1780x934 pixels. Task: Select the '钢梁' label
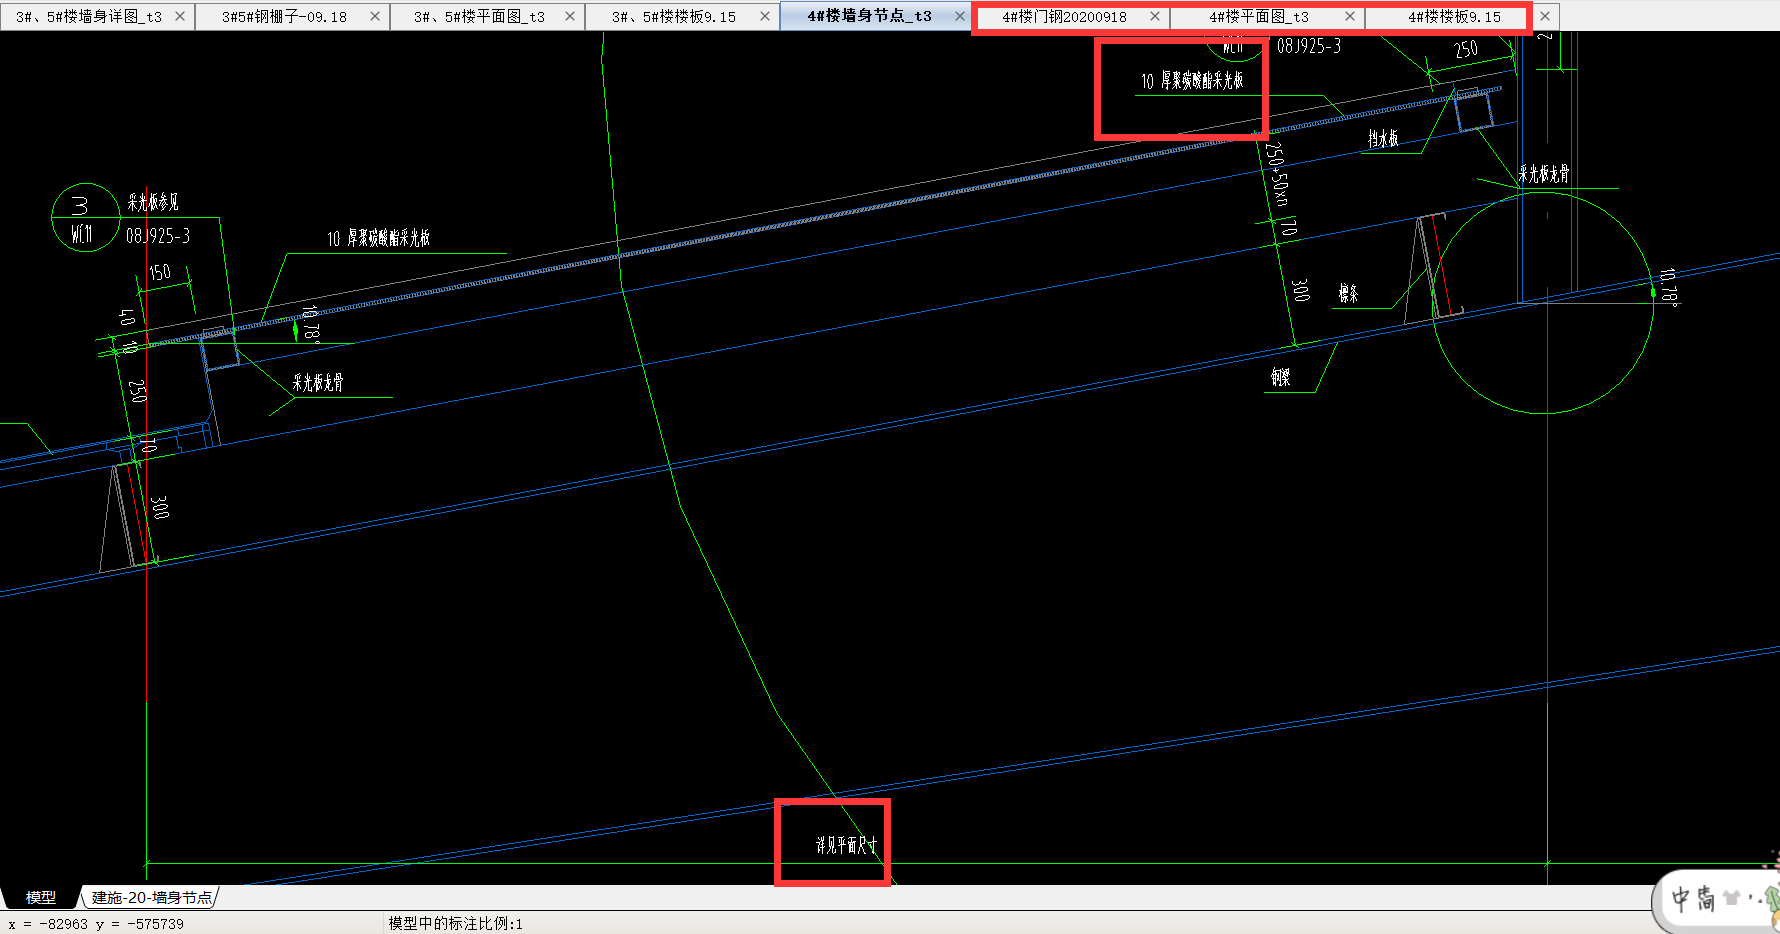pyautogui.click(x=1281, y=377)
